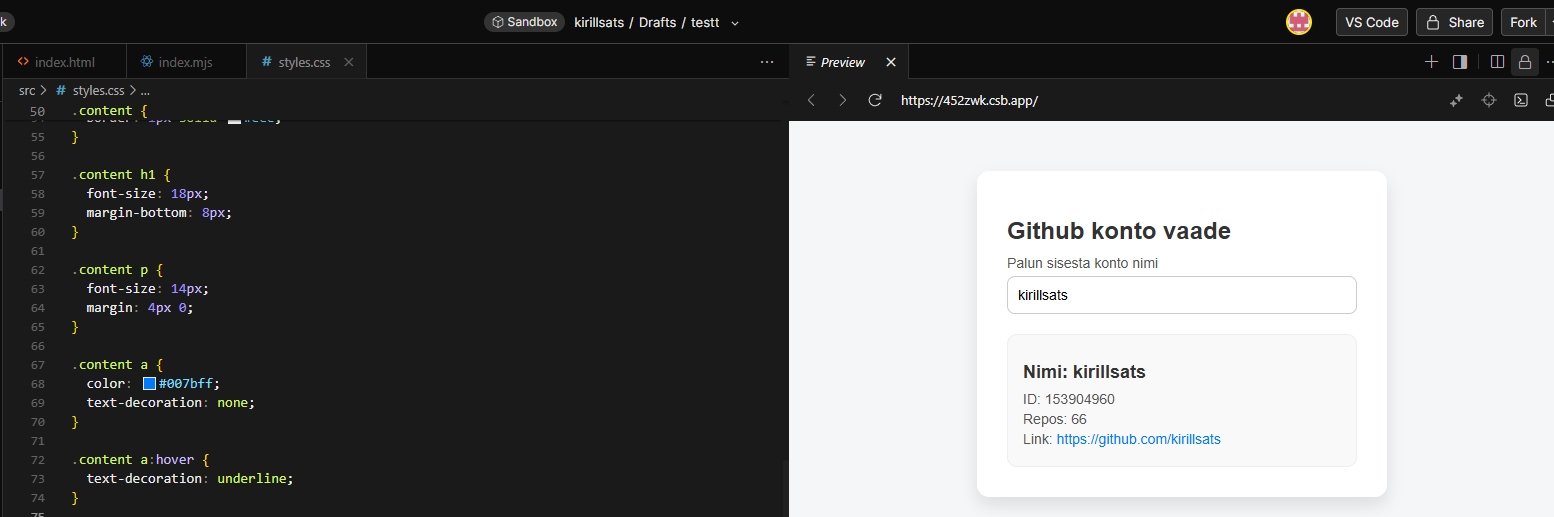Screen dimensions: 1554x517
Task: Click the konto nimi input field
Action: [1181, 295]
